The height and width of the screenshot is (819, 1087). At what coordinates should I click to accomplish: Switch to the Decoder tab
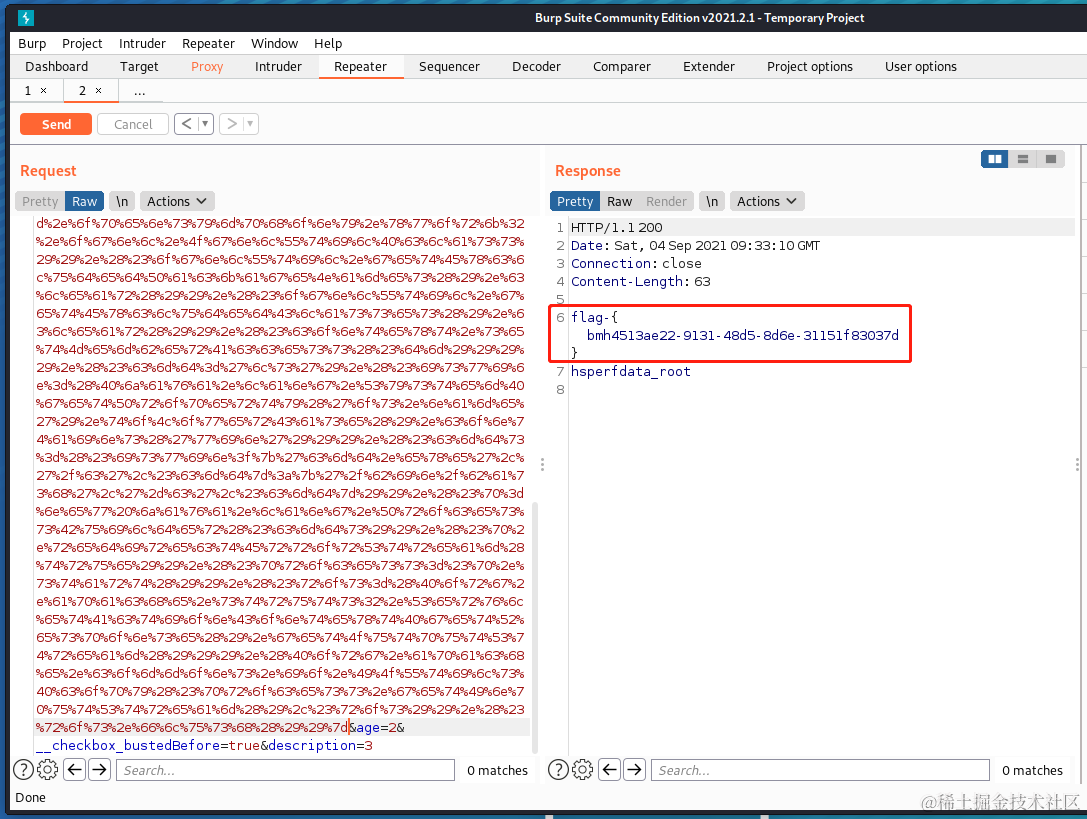[x=537, y=67]
